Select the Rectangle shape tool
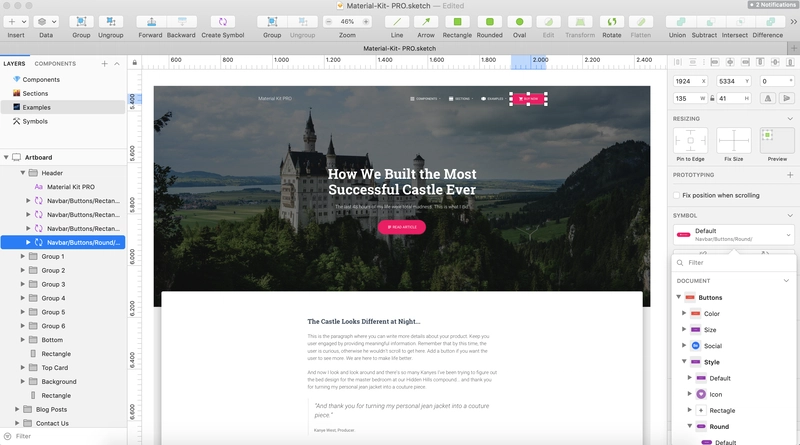 pos(457,21)
